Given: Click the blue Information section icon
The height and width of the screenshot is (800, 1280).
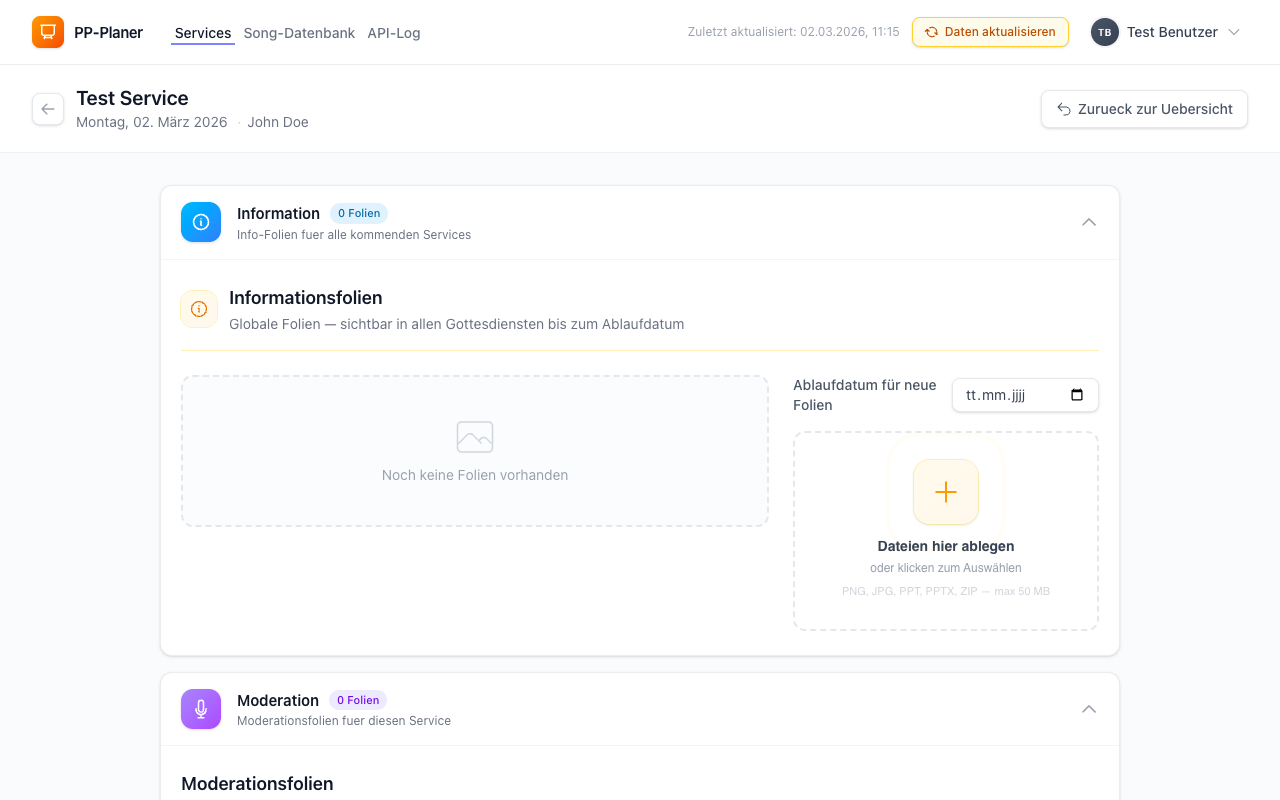Looking at the screenshot, I should 201,222.
